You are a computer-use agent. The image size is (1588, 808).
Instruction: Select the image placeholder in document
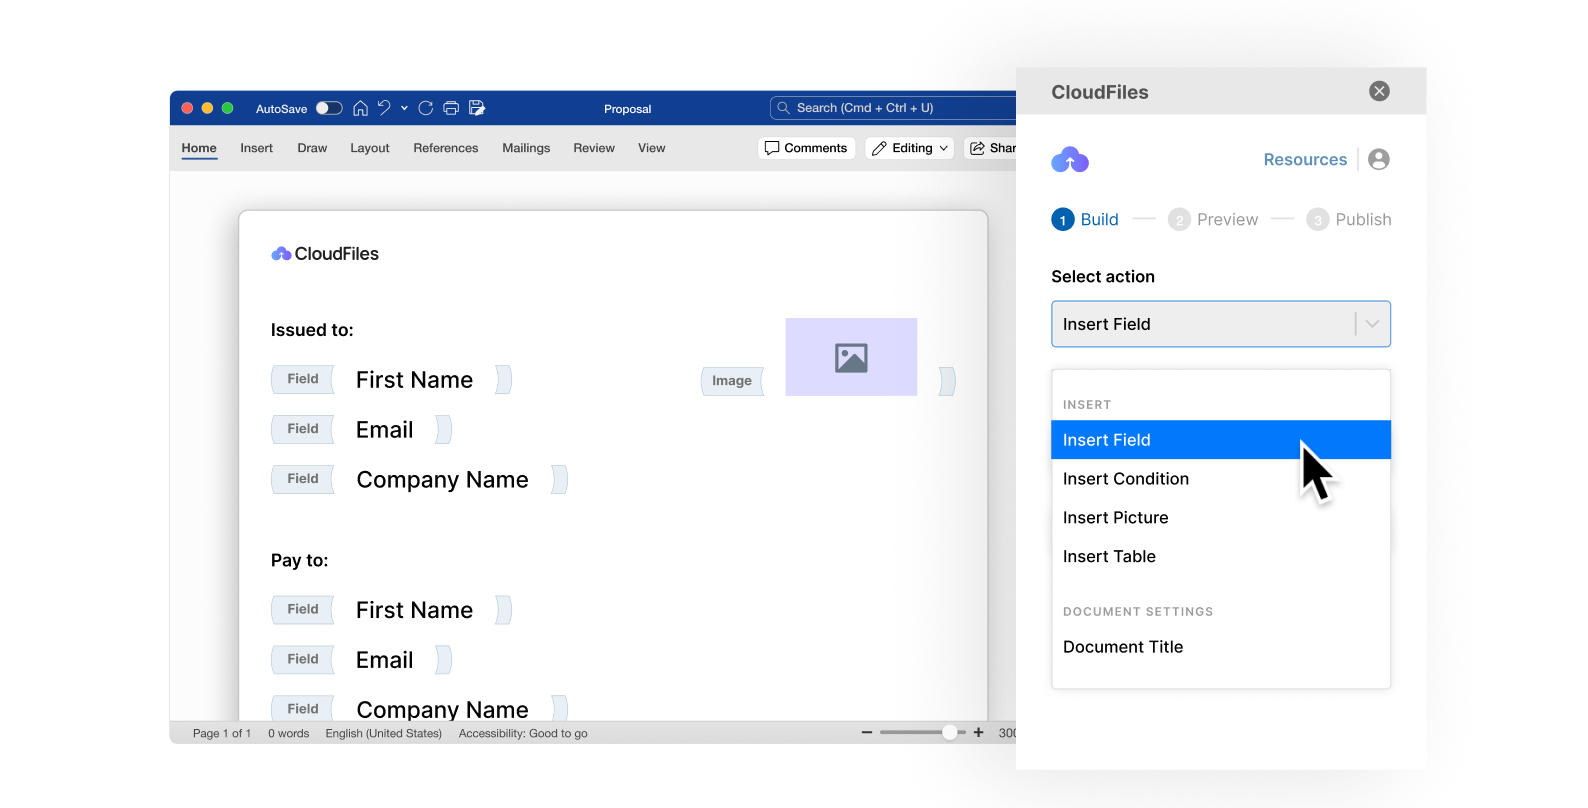[x=851, y=357]
